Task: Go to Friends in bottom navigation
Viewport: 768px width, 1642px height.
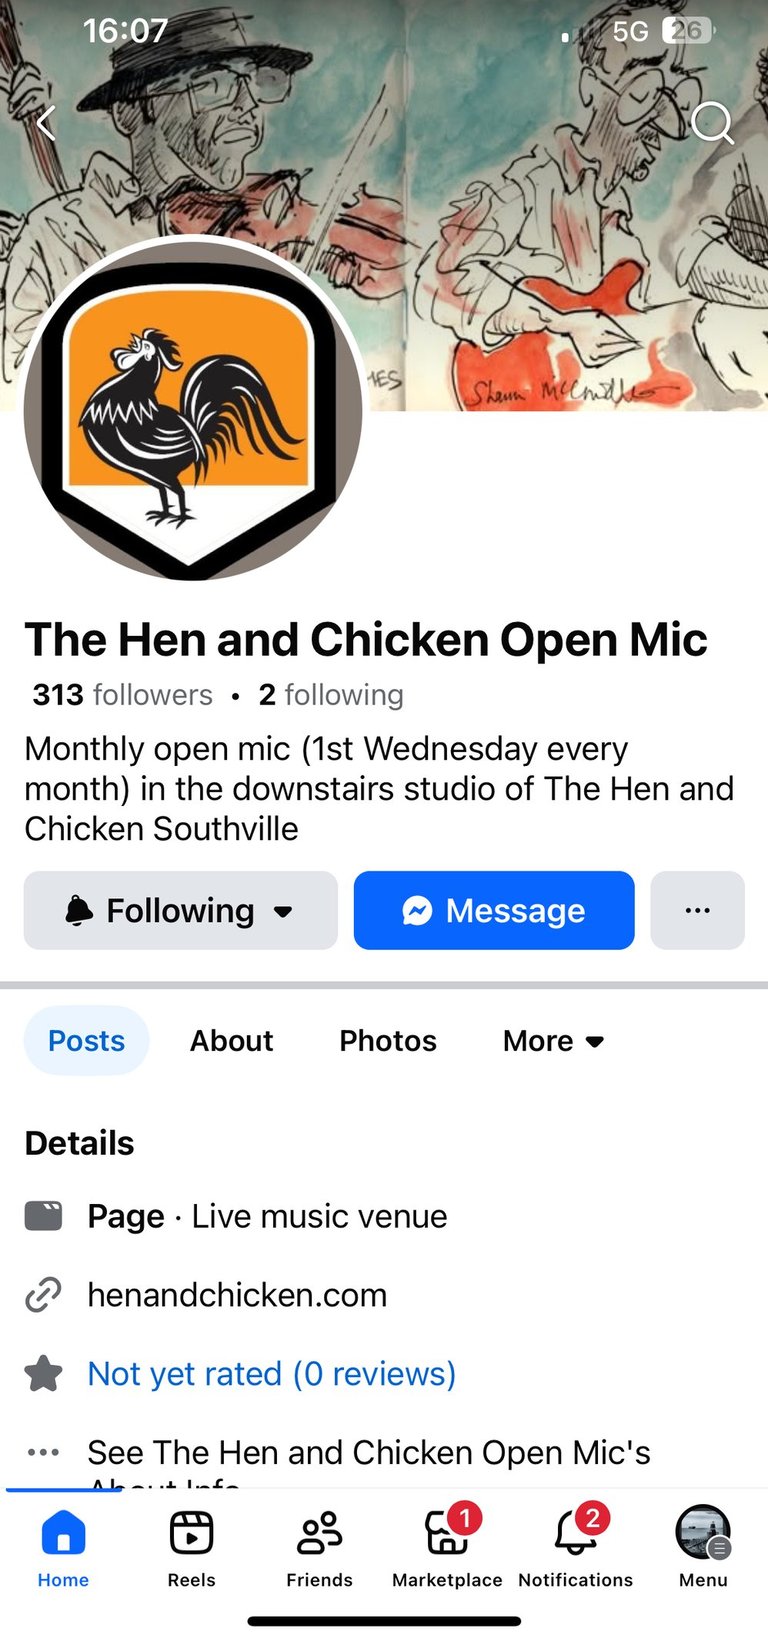Action: (319, 1533)
